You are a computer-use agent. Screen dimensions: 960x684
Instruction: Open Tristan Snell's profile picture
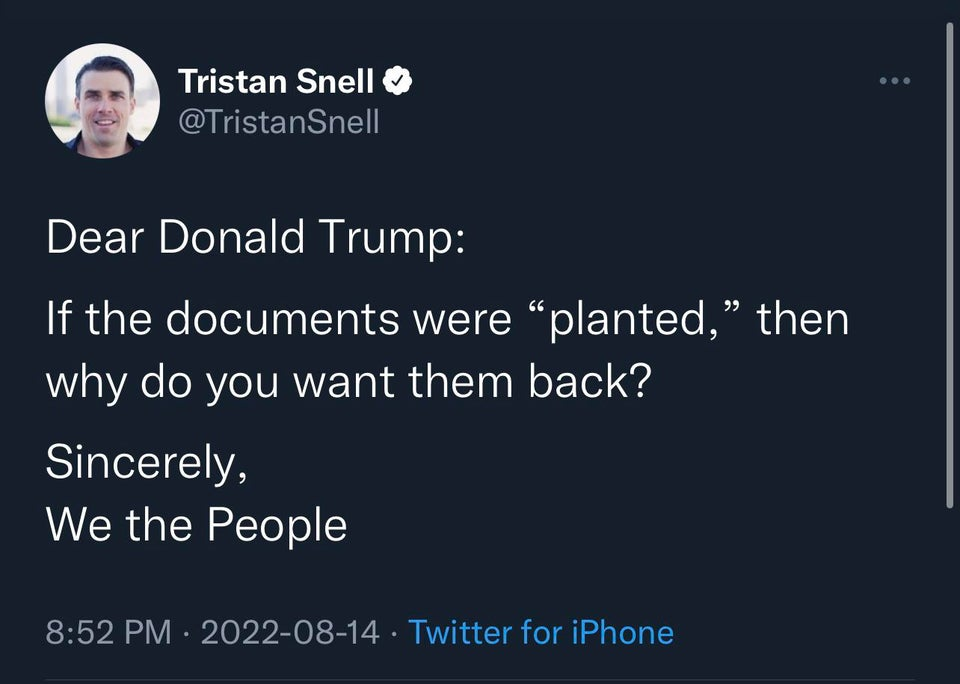102,100
